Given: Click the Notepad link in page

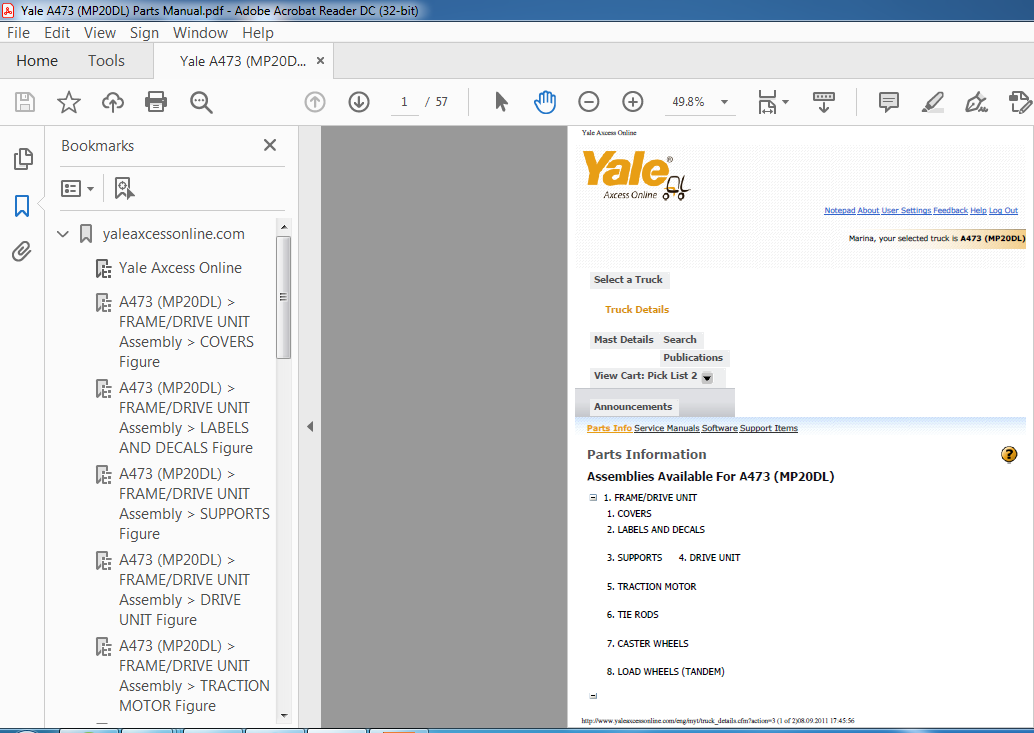Looking at the screenshot, I should point(839,210).
